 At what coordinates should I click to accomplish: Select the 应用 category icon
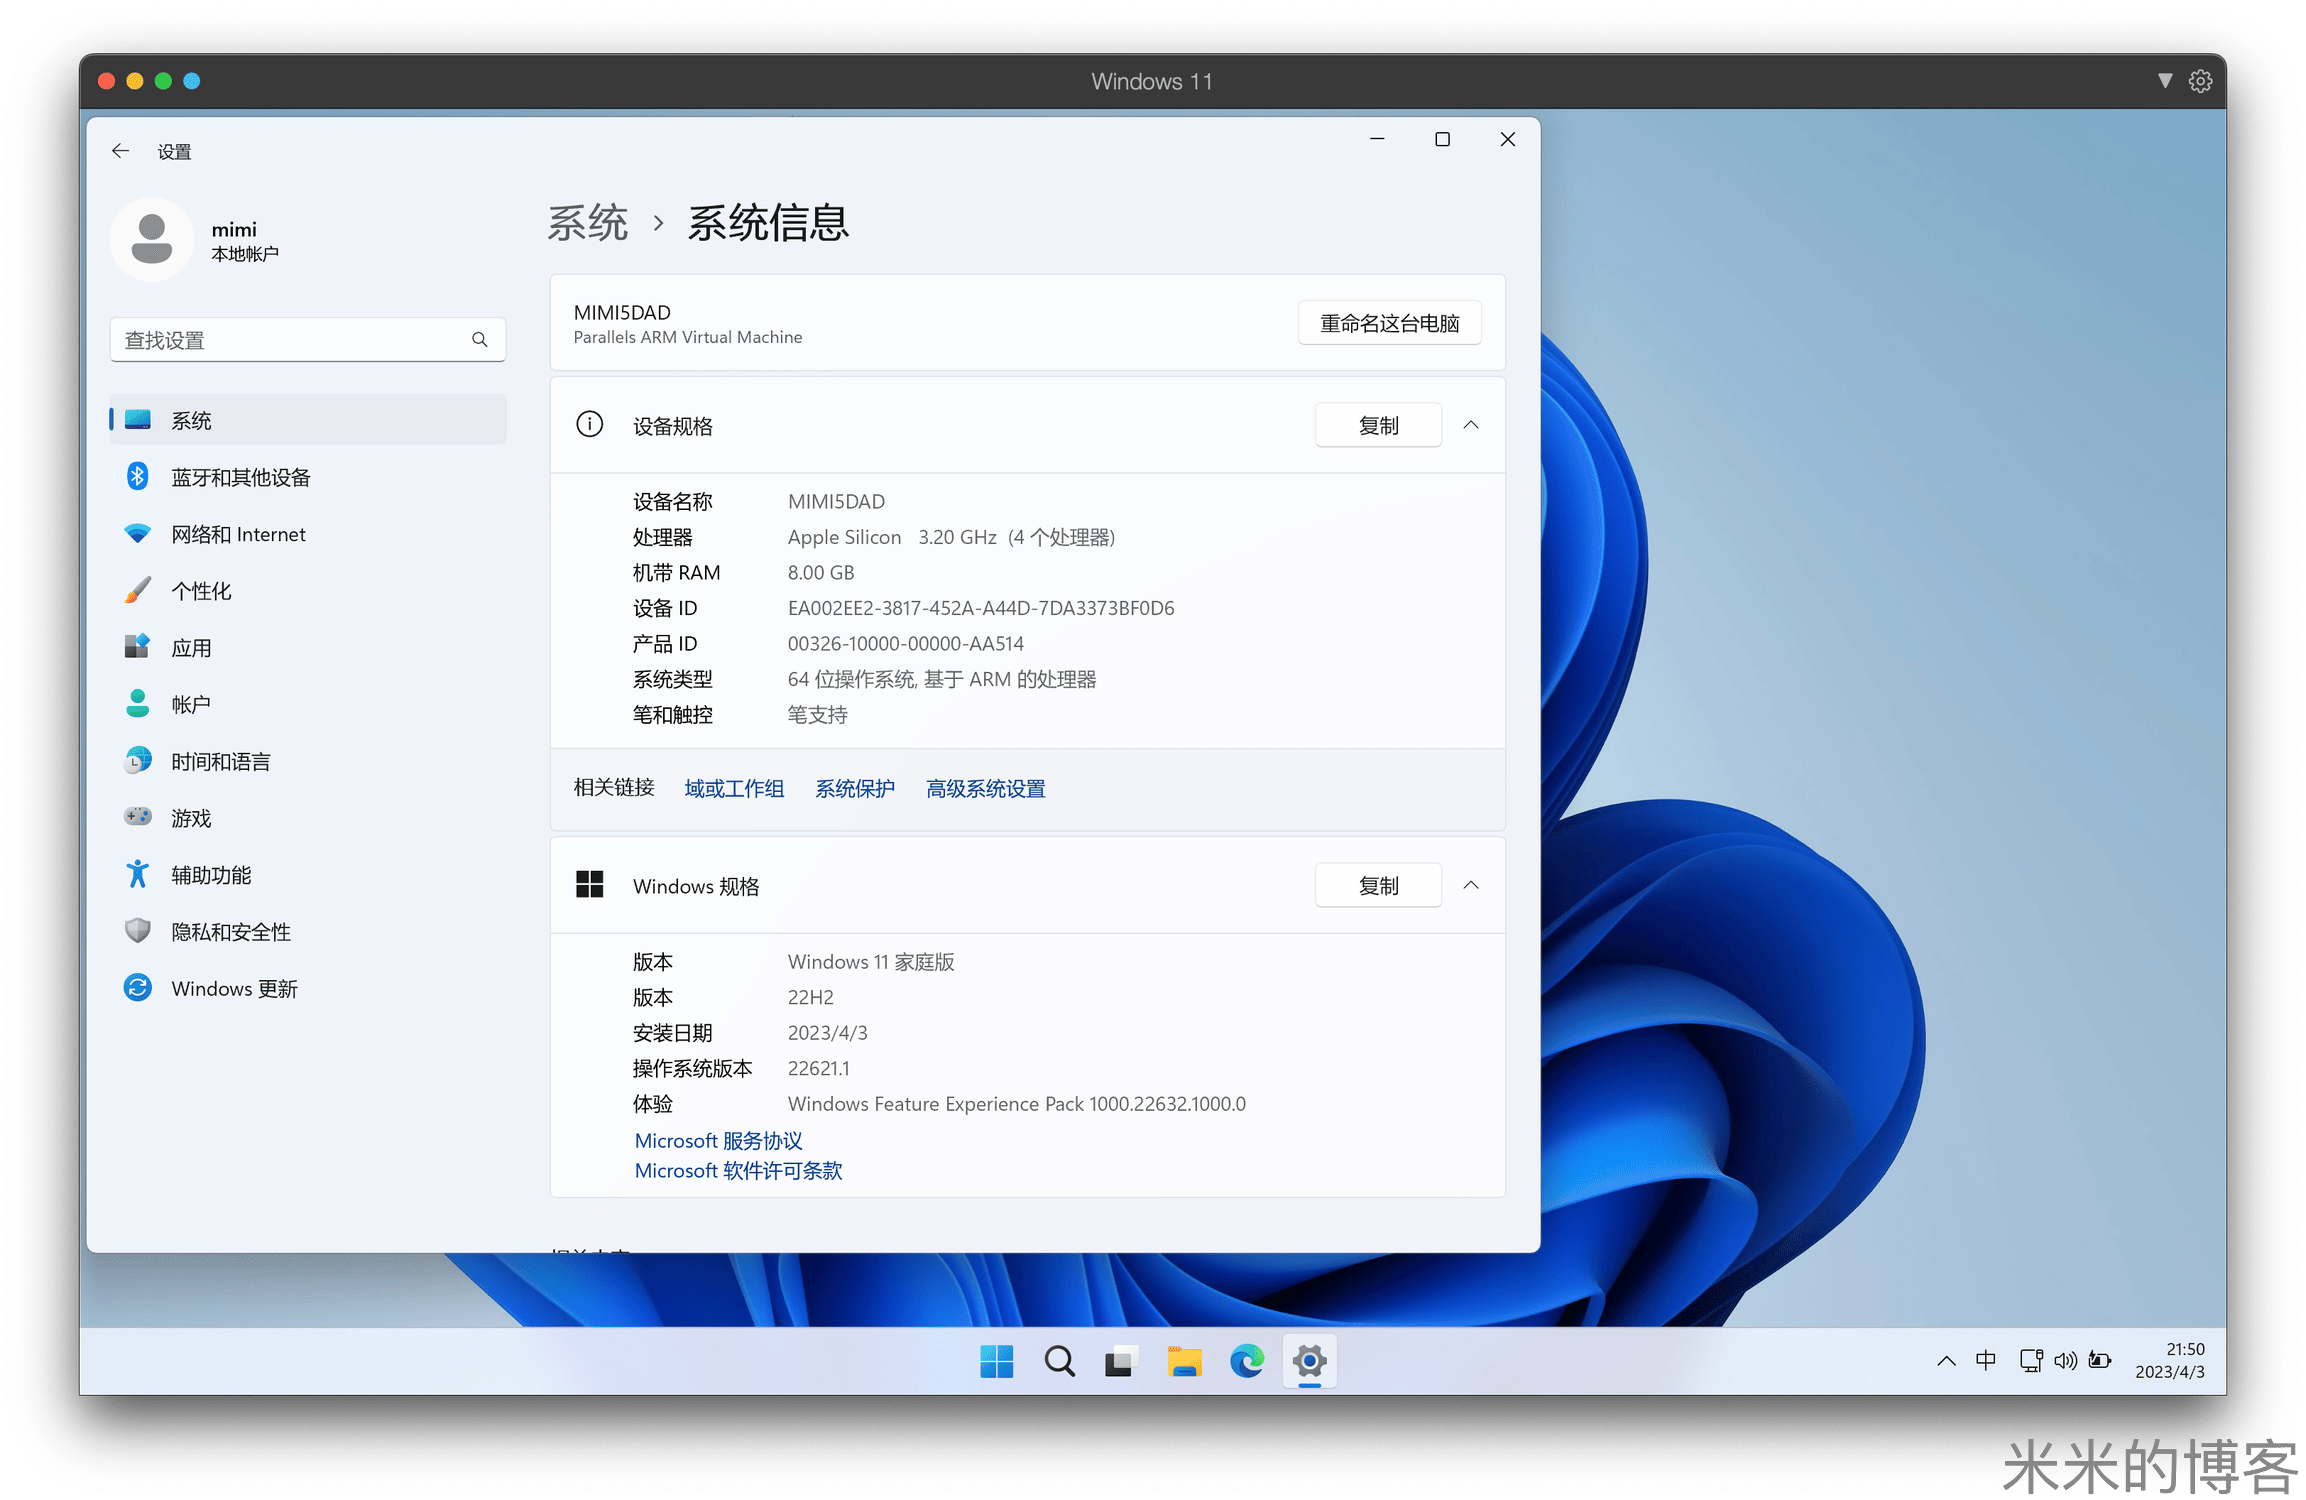(x=137, y=647)
